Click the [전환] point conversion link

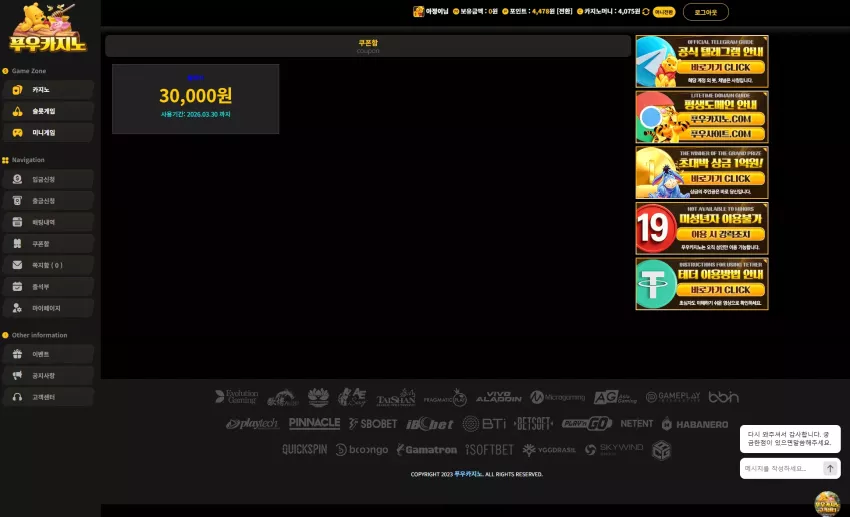click(x=564, y=11)
